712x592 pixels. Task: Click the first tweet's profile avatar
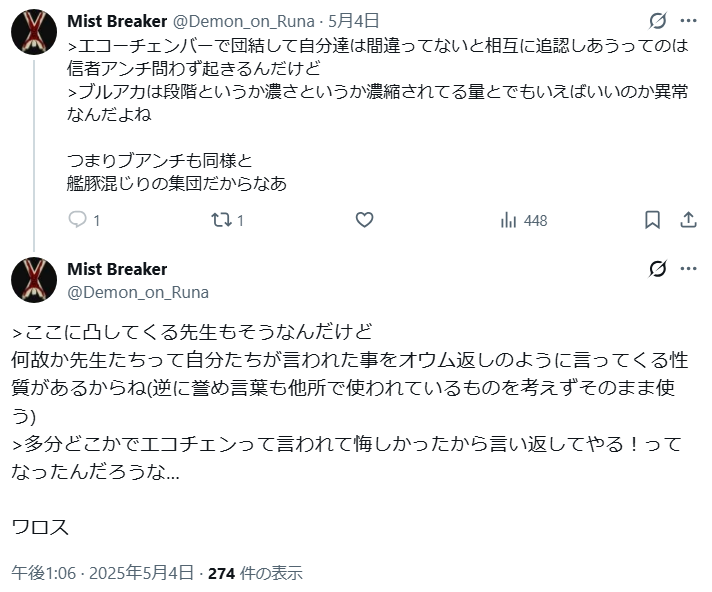tap(33, 32)
